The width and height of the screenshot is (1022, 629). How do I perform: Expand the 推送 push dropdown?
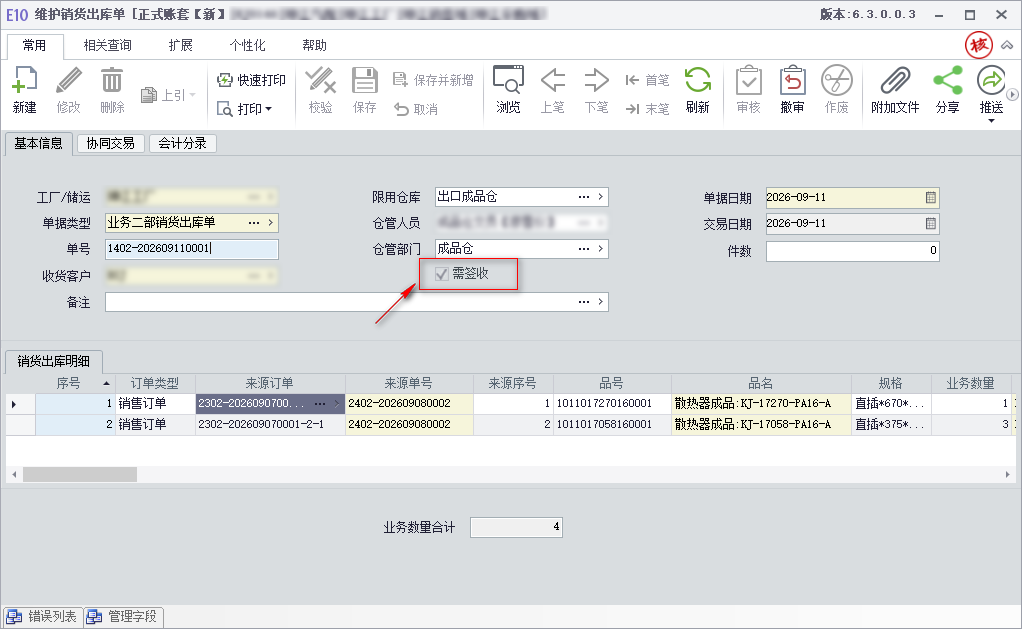[x=991, y=121]
